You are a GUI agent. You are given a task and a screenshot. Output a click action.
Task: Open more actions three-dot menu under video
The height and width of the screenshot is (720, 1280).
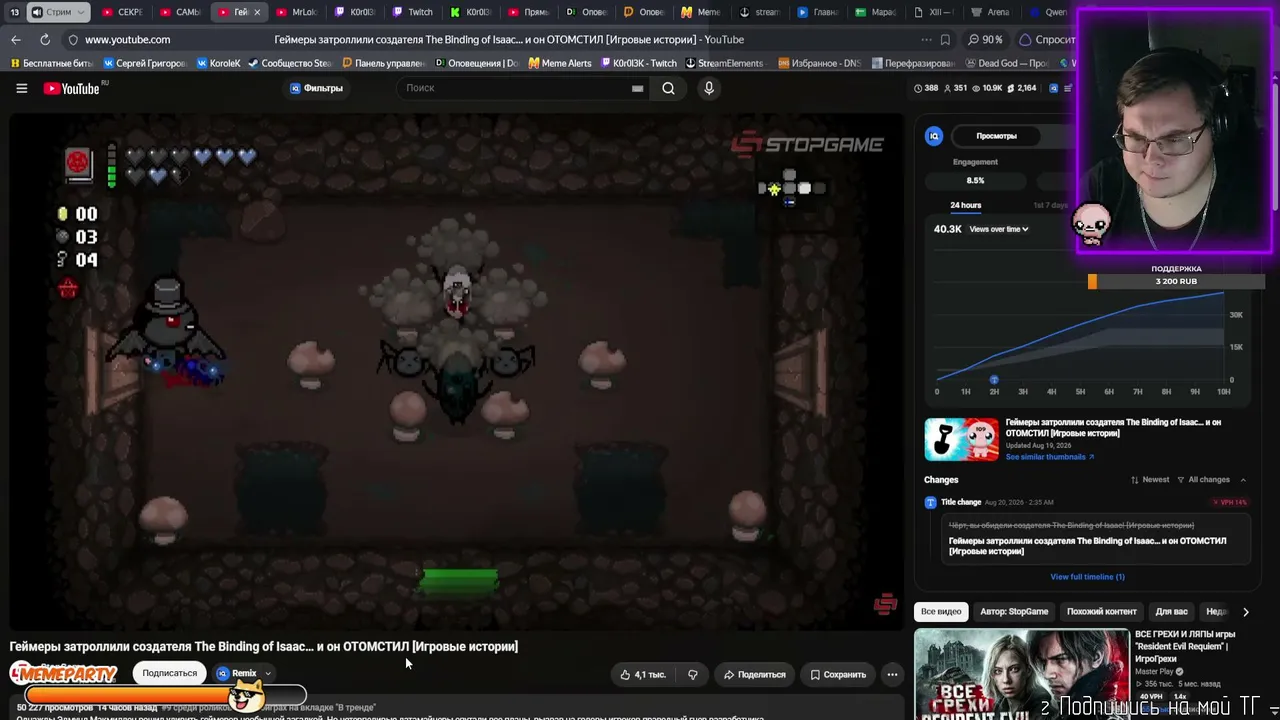[x=892, y=674]
